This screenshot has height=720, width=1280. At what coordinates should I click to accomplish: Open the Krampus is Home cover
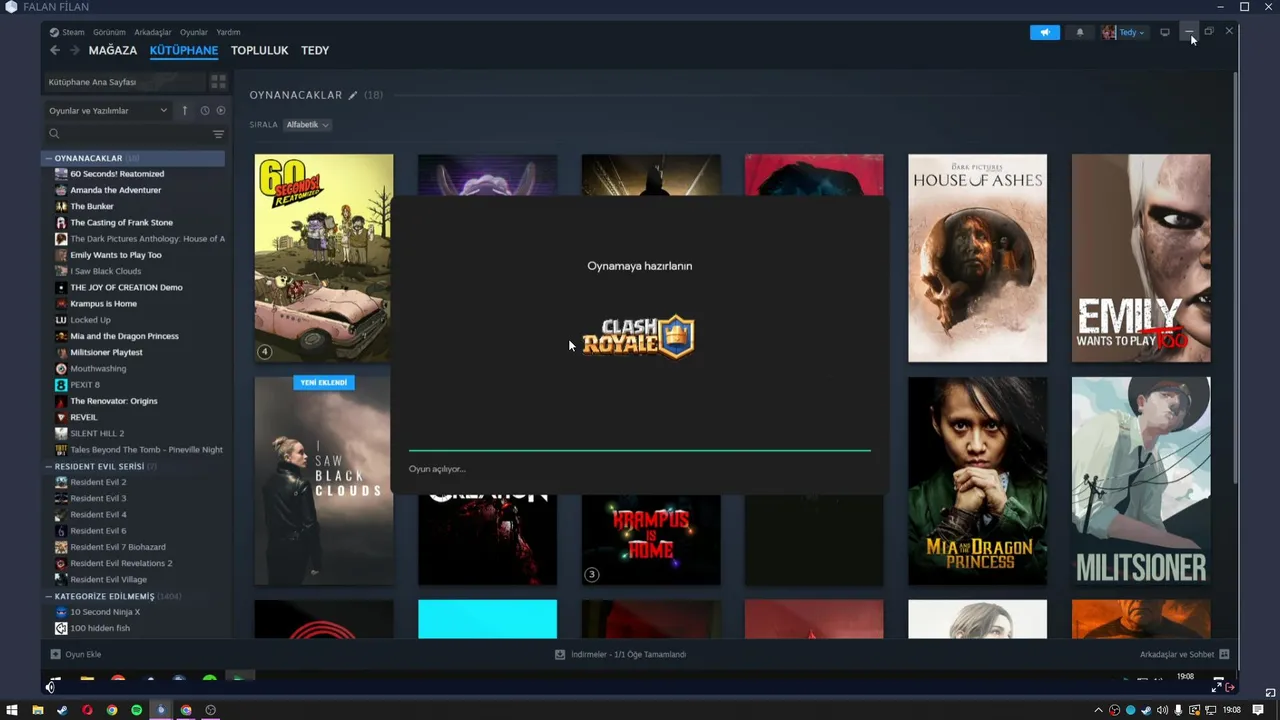click(651, 540)
